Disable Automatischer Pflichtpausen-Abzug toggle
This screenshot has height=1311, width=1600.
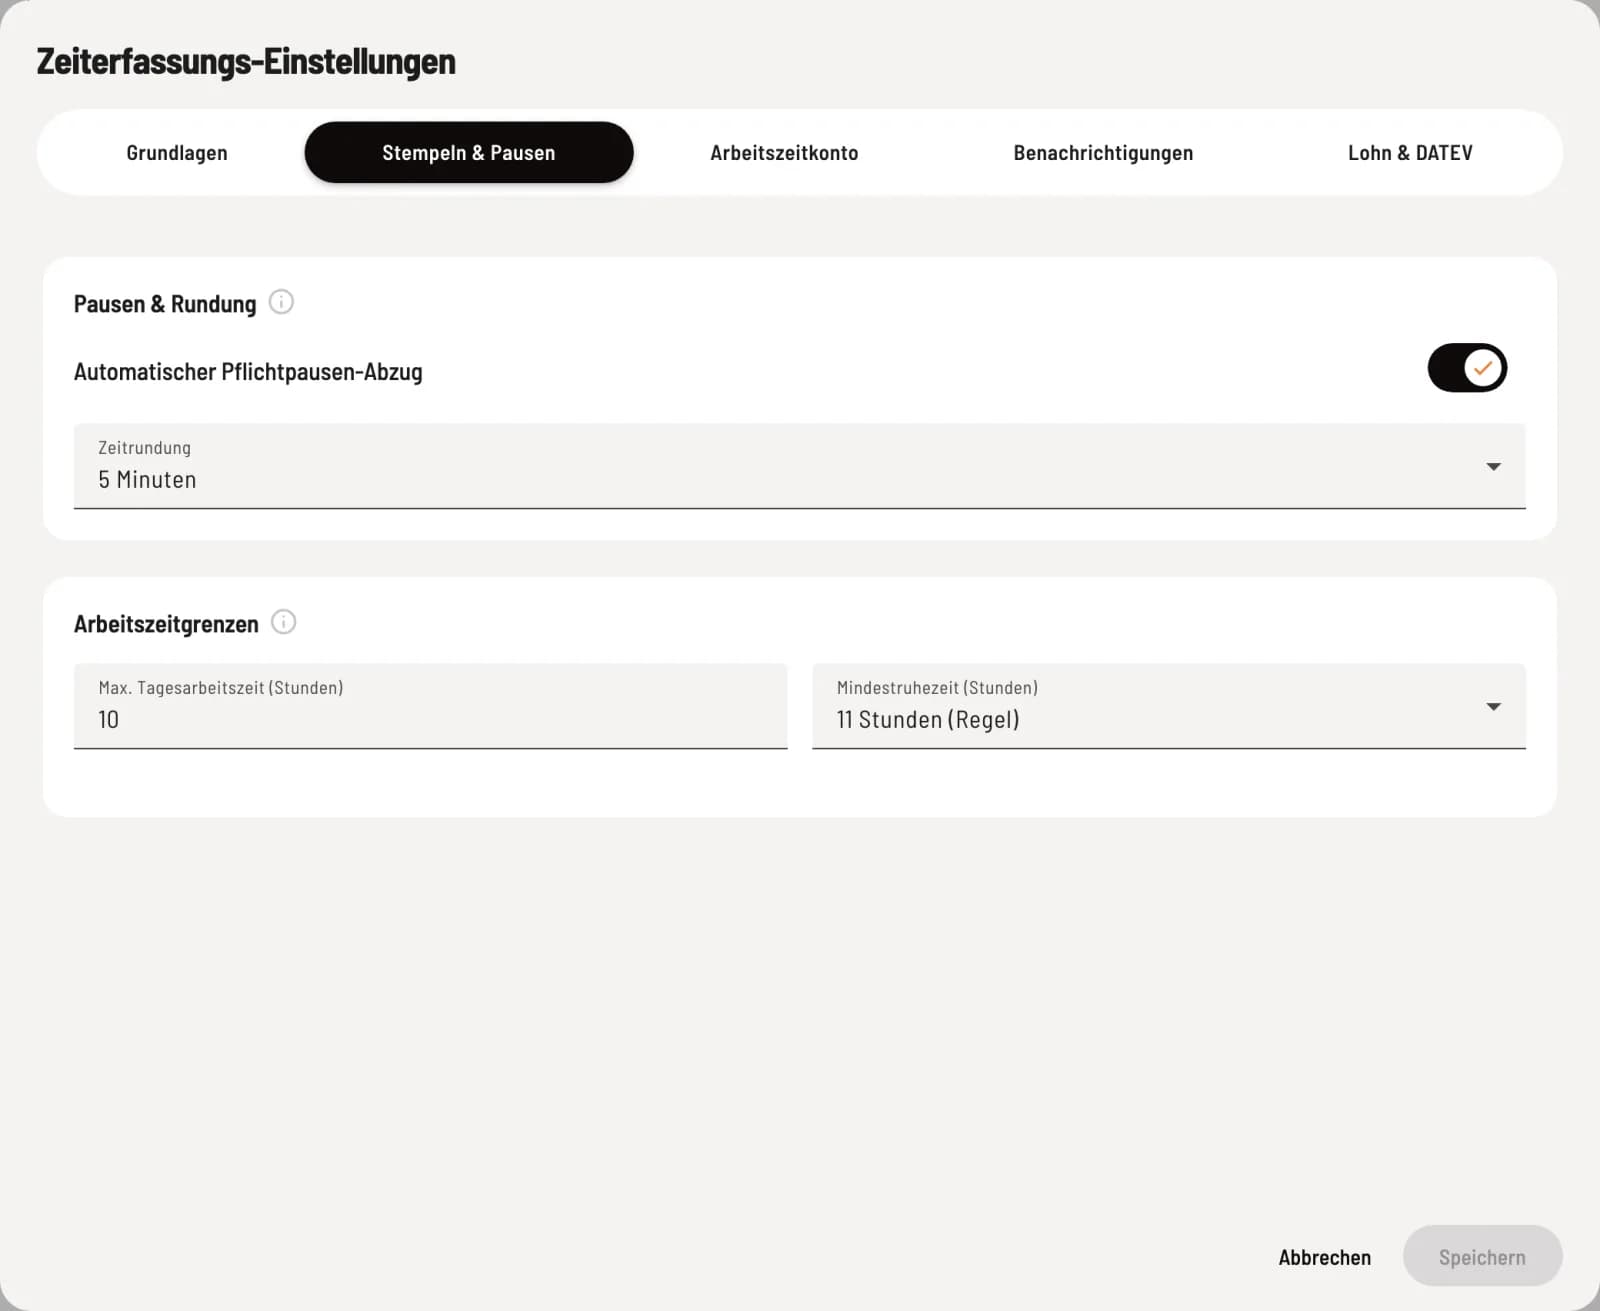[x=1467, y=368]
